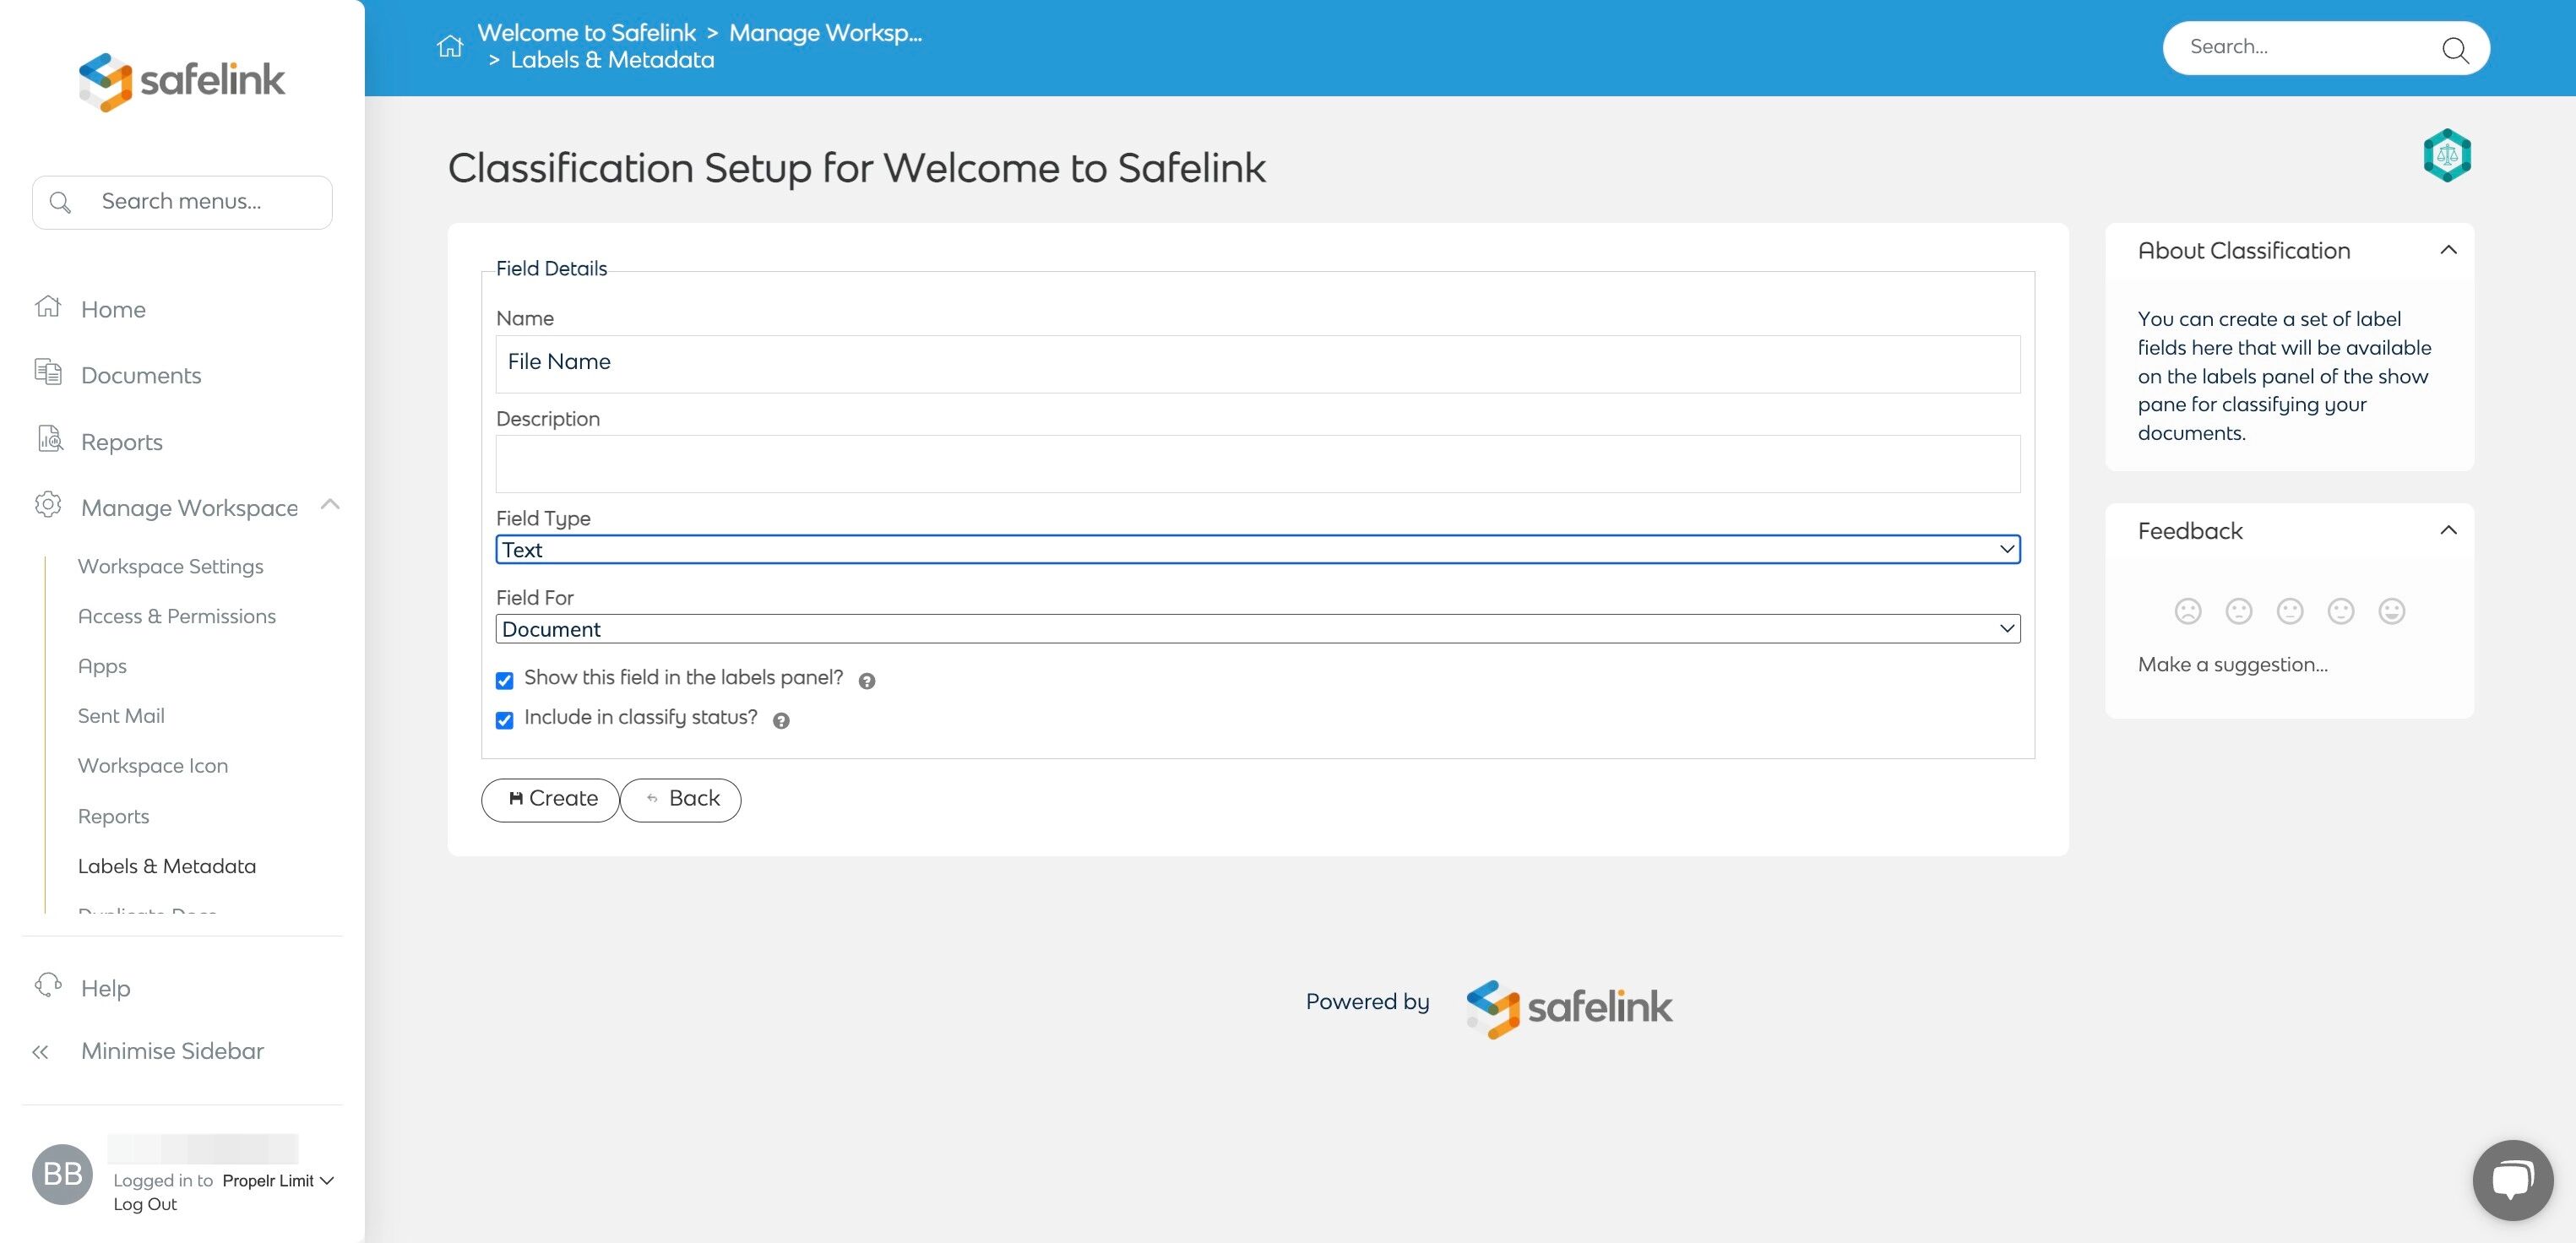Select the saddest face feedback icon

click(2187, 611)
